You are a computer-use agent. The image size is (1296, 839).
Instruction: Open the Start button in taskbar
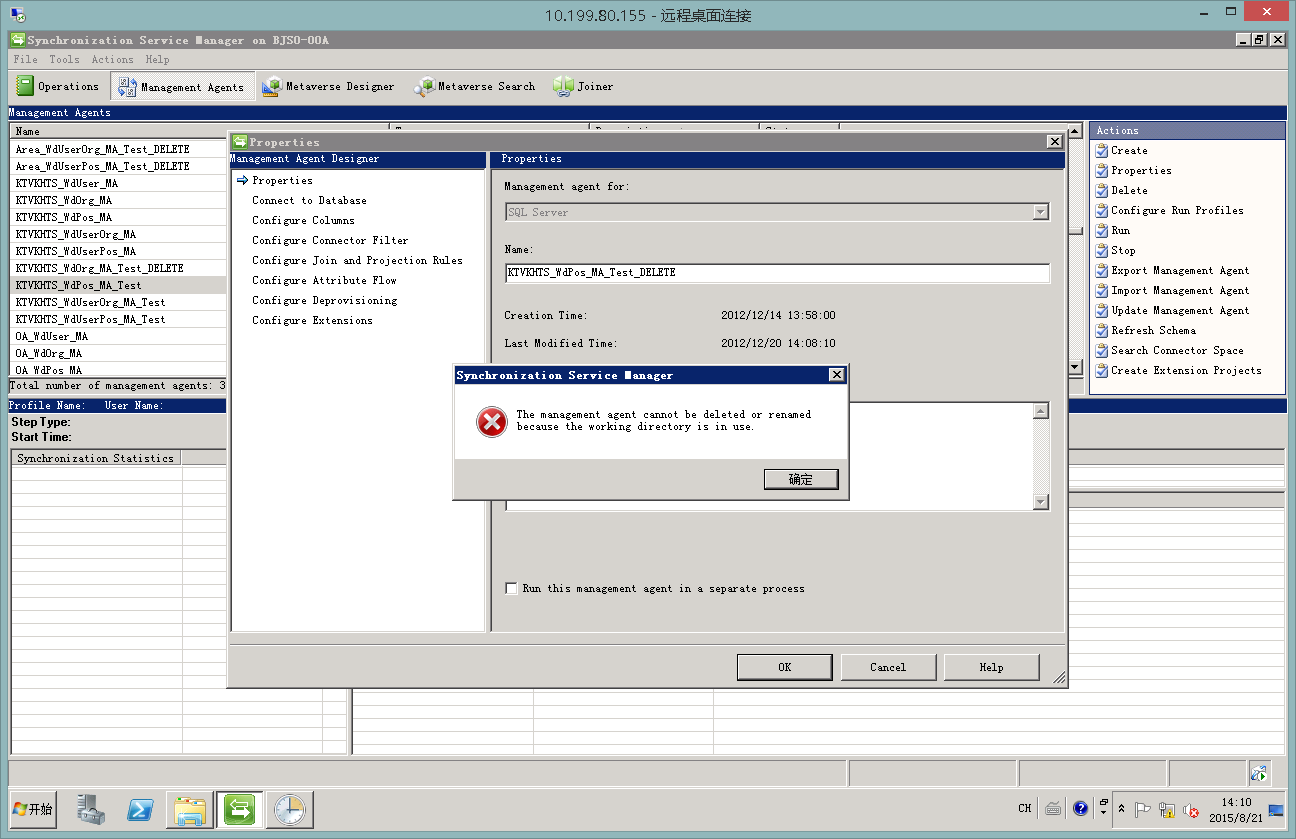[x=32, y=809]
